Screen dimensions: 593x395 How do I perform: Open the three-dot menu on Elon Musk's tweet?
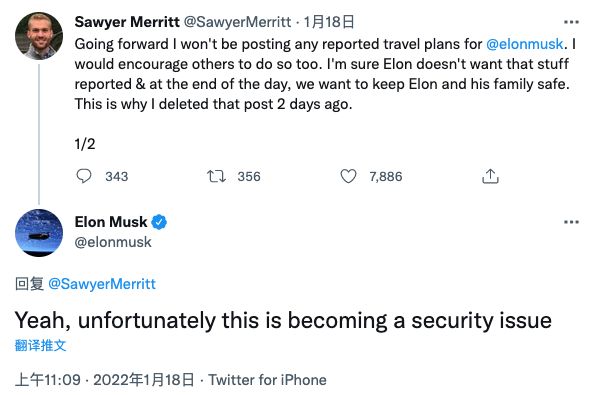[571, 222]
